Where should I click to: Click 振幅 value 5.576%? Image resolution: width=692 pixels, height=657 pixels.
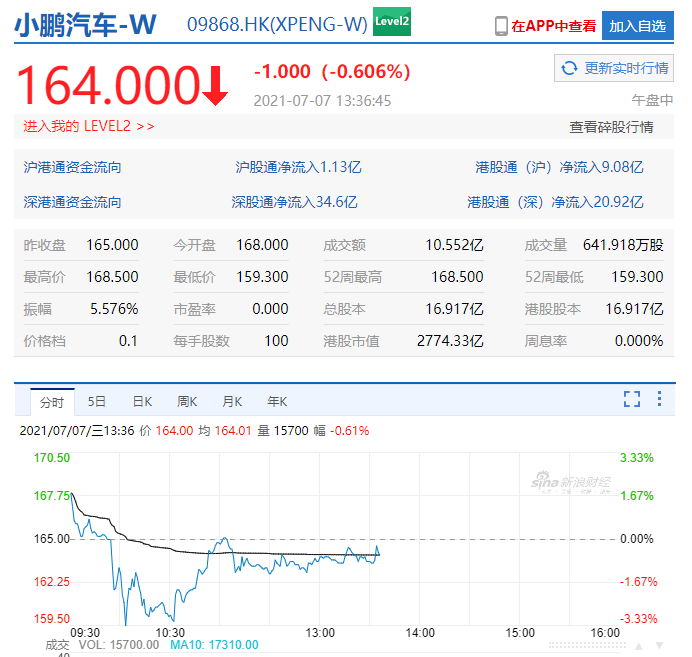pos(114,309)
